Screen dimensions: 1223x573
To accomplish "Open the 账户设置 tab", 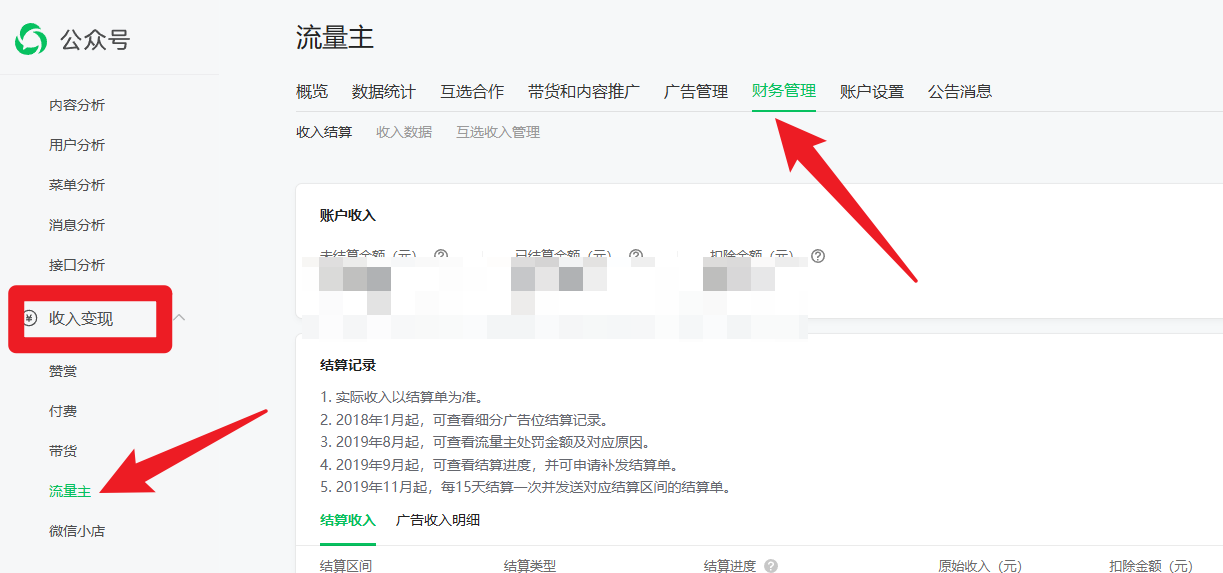I will pyautogui.click(x=872, y=92).
